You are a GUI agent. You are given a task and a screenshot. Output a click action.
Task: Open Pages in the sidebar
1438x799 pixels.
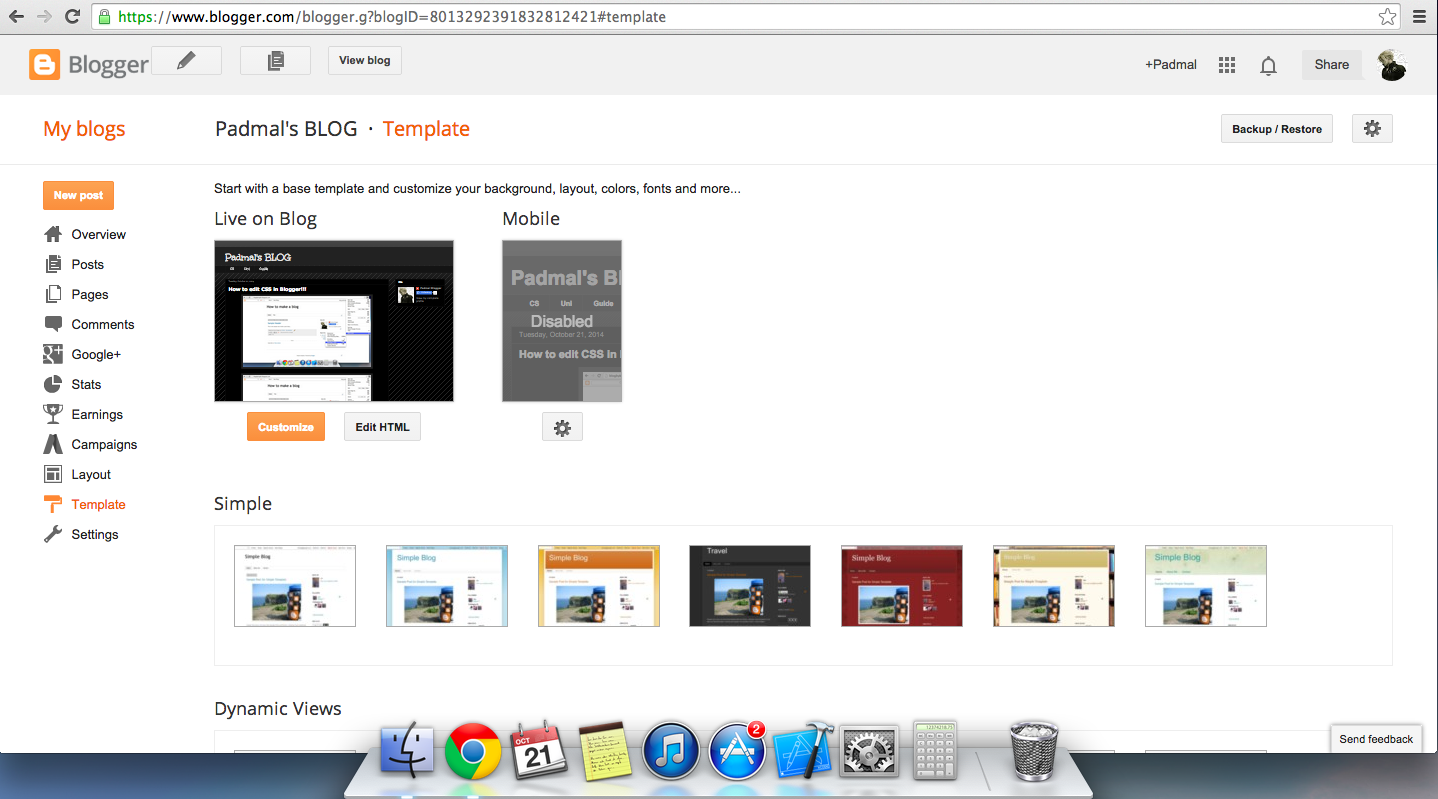(x=90, y=294)
